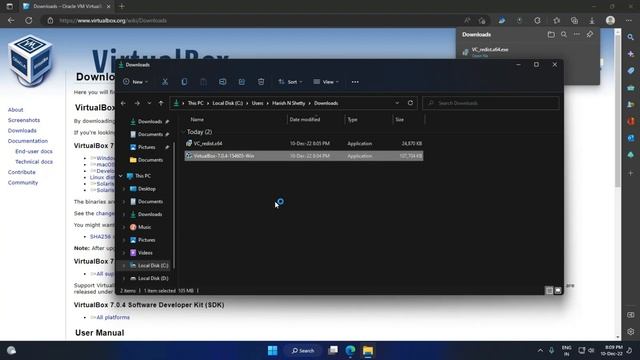Open the New dropdown in Explorer
Screen dimensions: 640x360
135,82
